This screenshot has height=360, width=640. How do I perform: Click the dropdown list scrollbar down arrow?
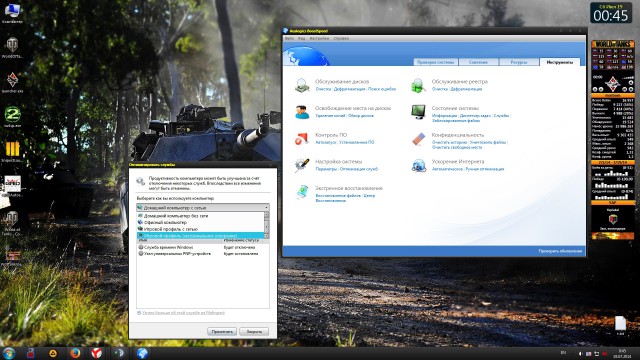pos(267,236)
